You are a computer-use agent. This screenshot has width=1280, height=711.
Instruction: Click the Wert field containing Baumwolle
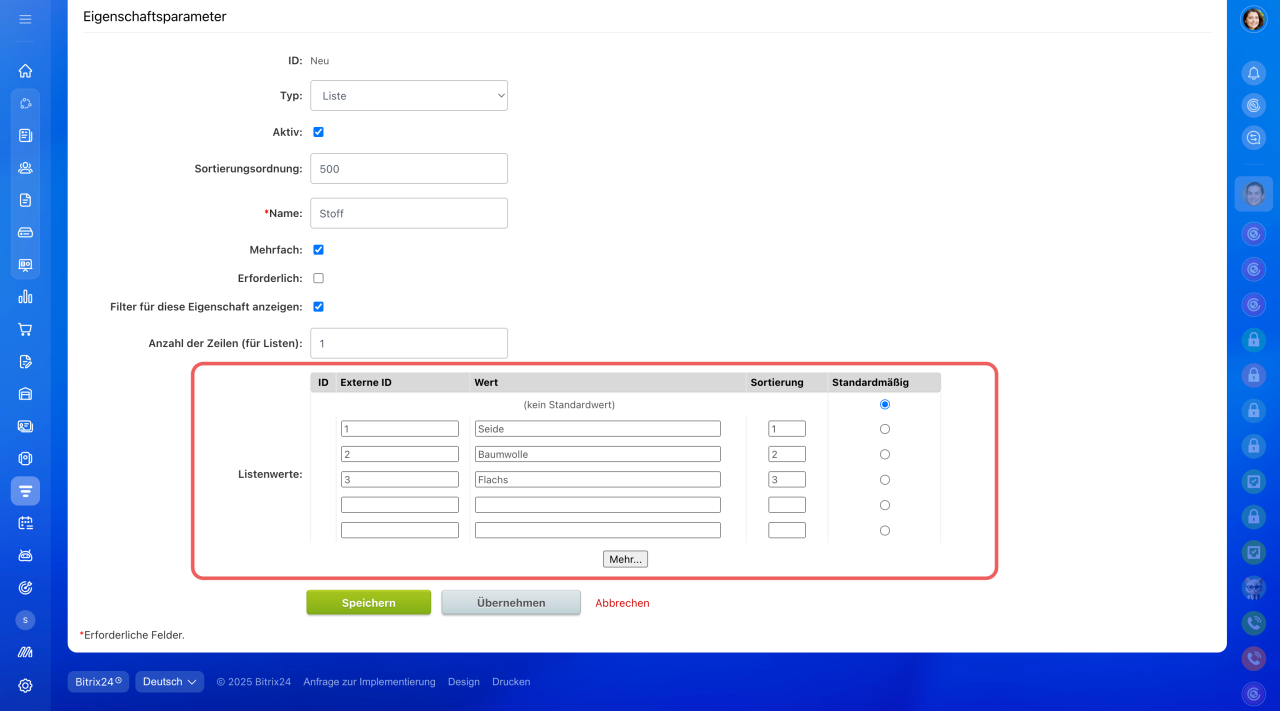598,454
